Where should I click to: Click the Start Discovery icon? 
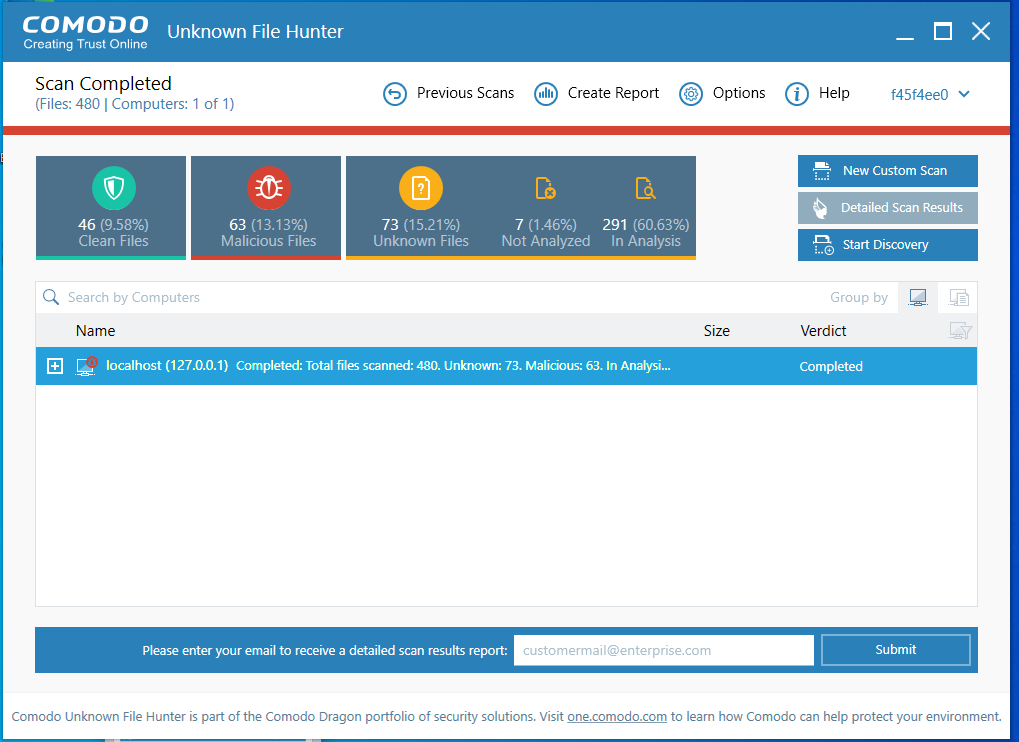coord(823,245)
